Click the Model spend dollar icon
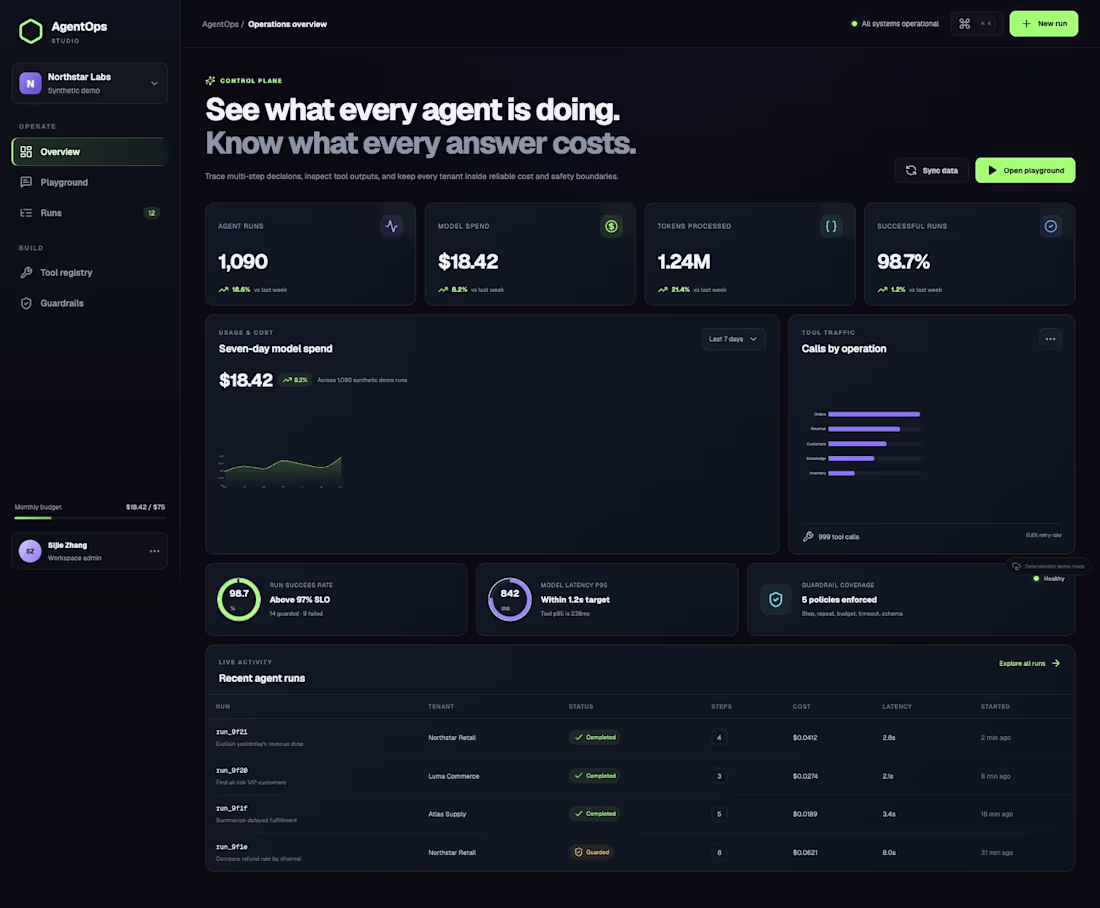This screenshot has width=1100, height=908. [611, 226]
